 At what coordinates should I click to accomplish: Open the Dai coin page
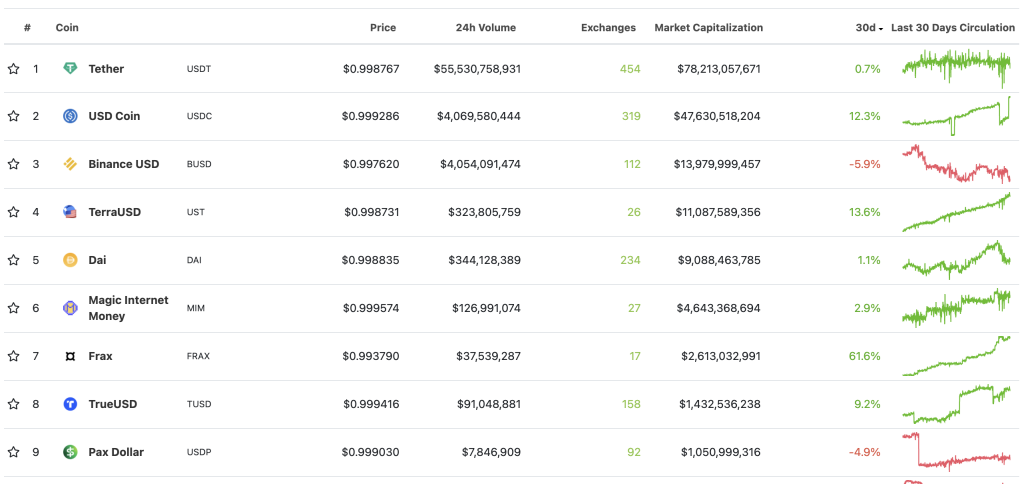pyautogui.click(x=97, y=260)
